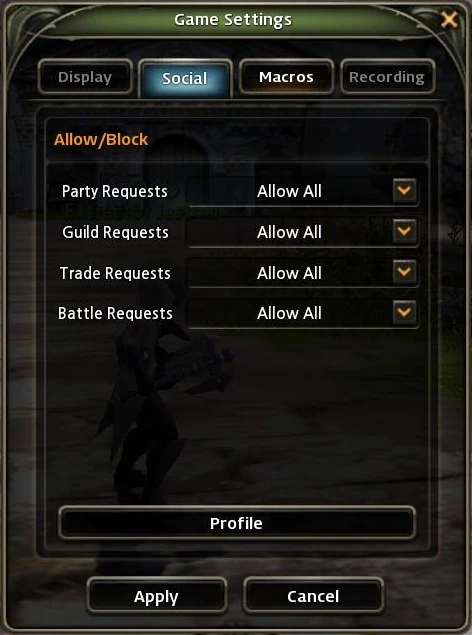Select the Social tab
This screenshot has width=472, height=635.
pos(185,78)
